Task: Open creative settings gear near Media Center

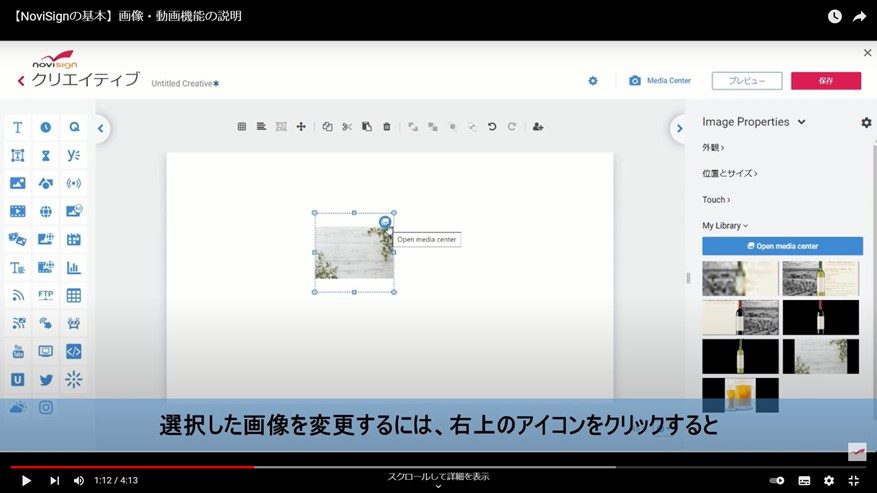Action: (593, 81)
